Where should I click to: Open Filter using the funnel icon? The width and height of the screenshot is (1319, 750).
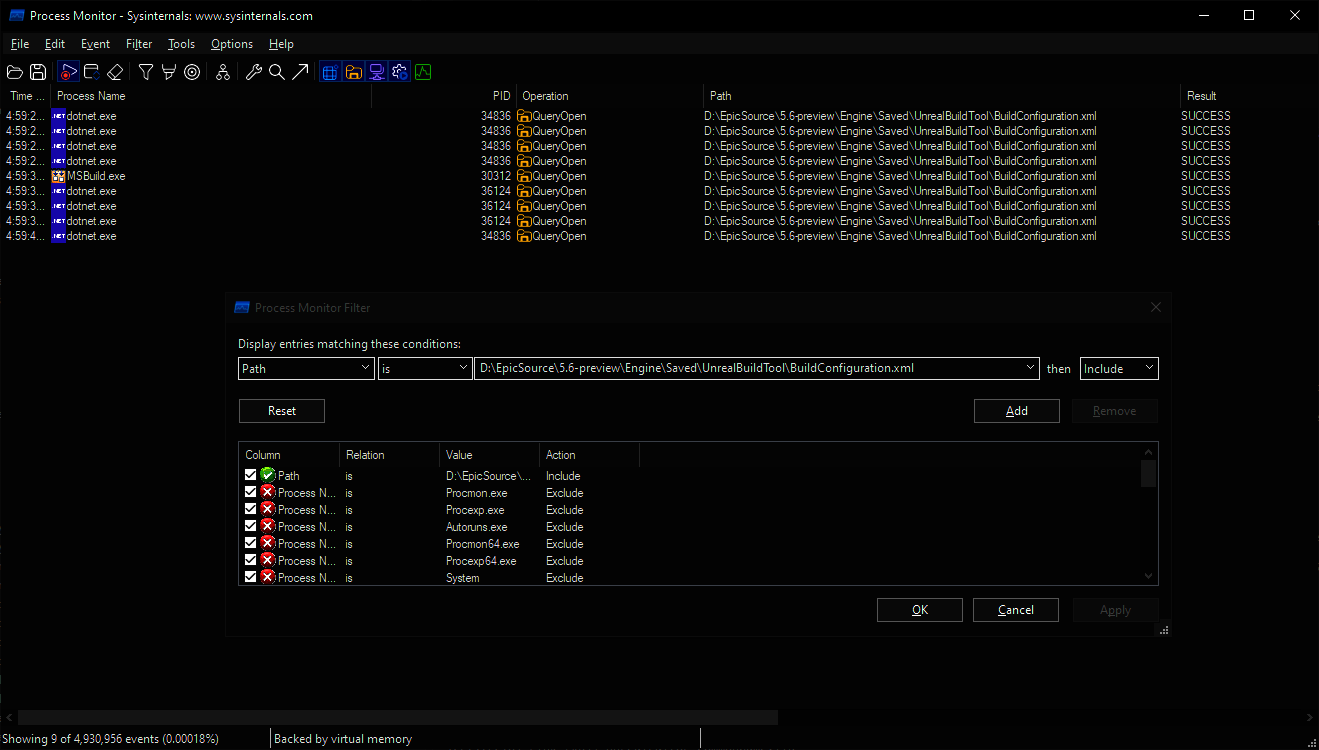[x=146, y=72]
